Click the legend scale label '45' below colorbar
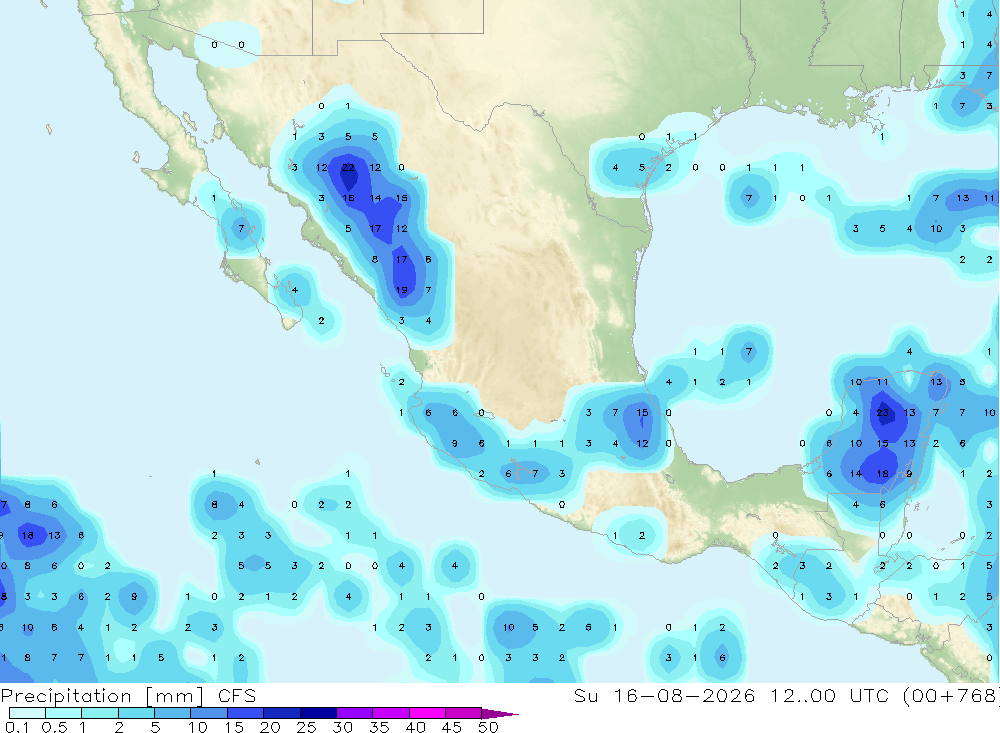Screen dimensions: 1000x733 tap(452, 727)
